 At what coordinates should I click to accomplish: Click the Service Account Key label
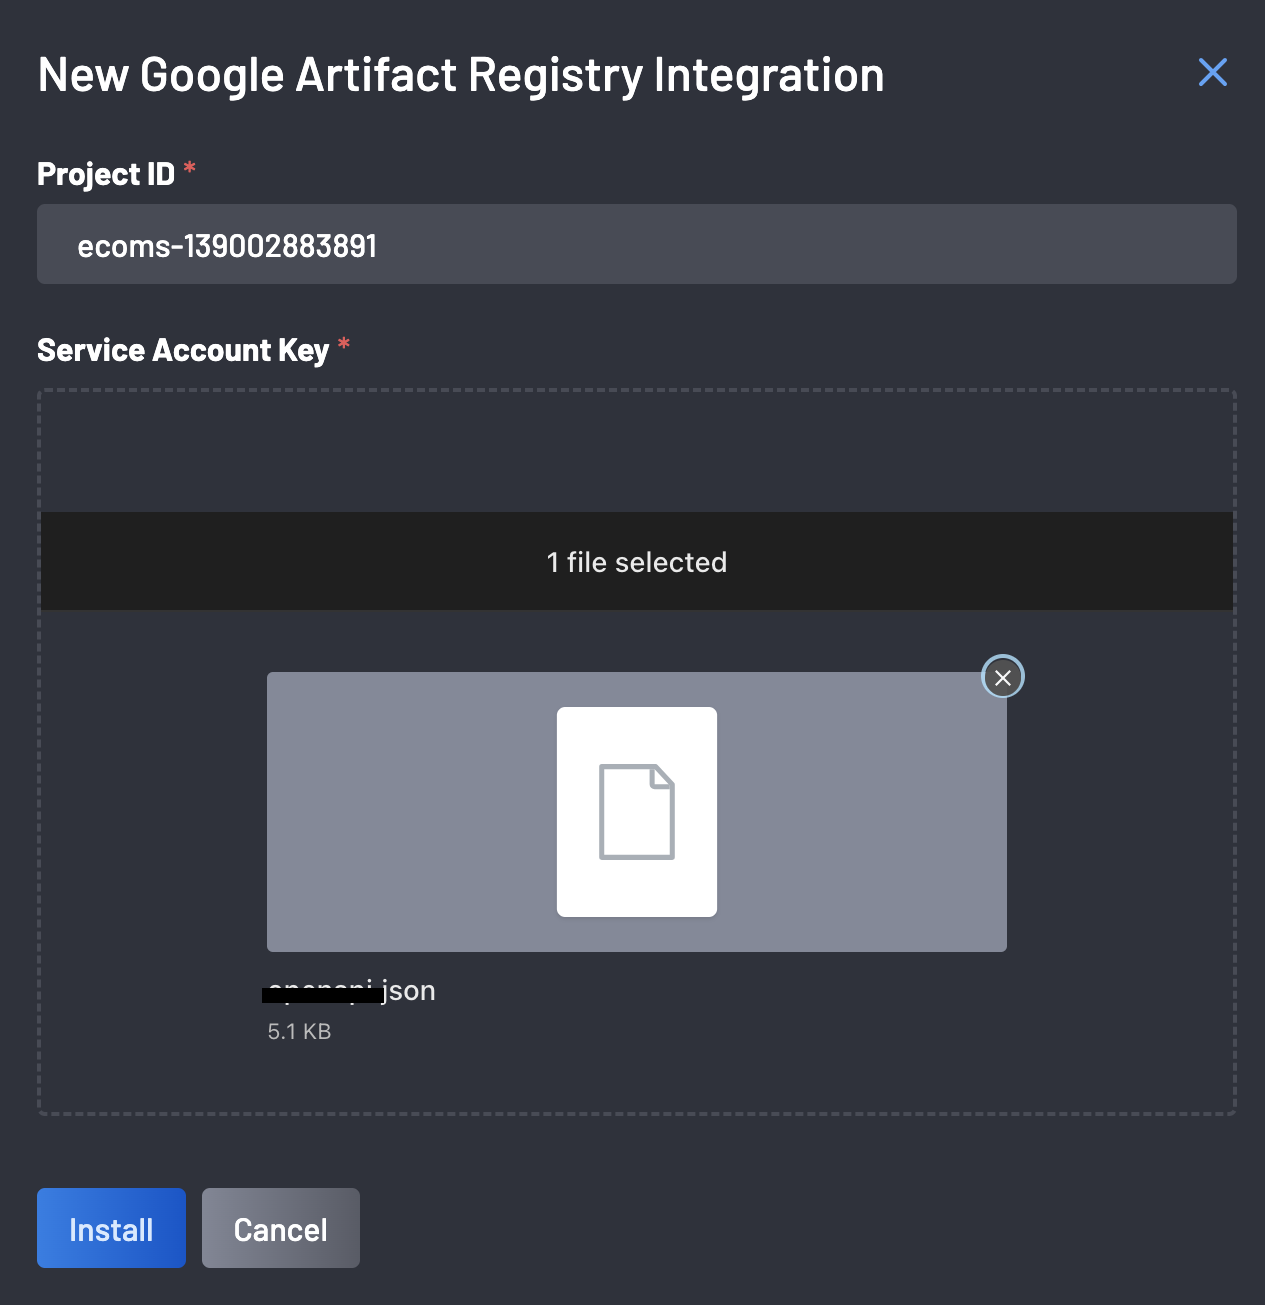click(x=183, y=350)
